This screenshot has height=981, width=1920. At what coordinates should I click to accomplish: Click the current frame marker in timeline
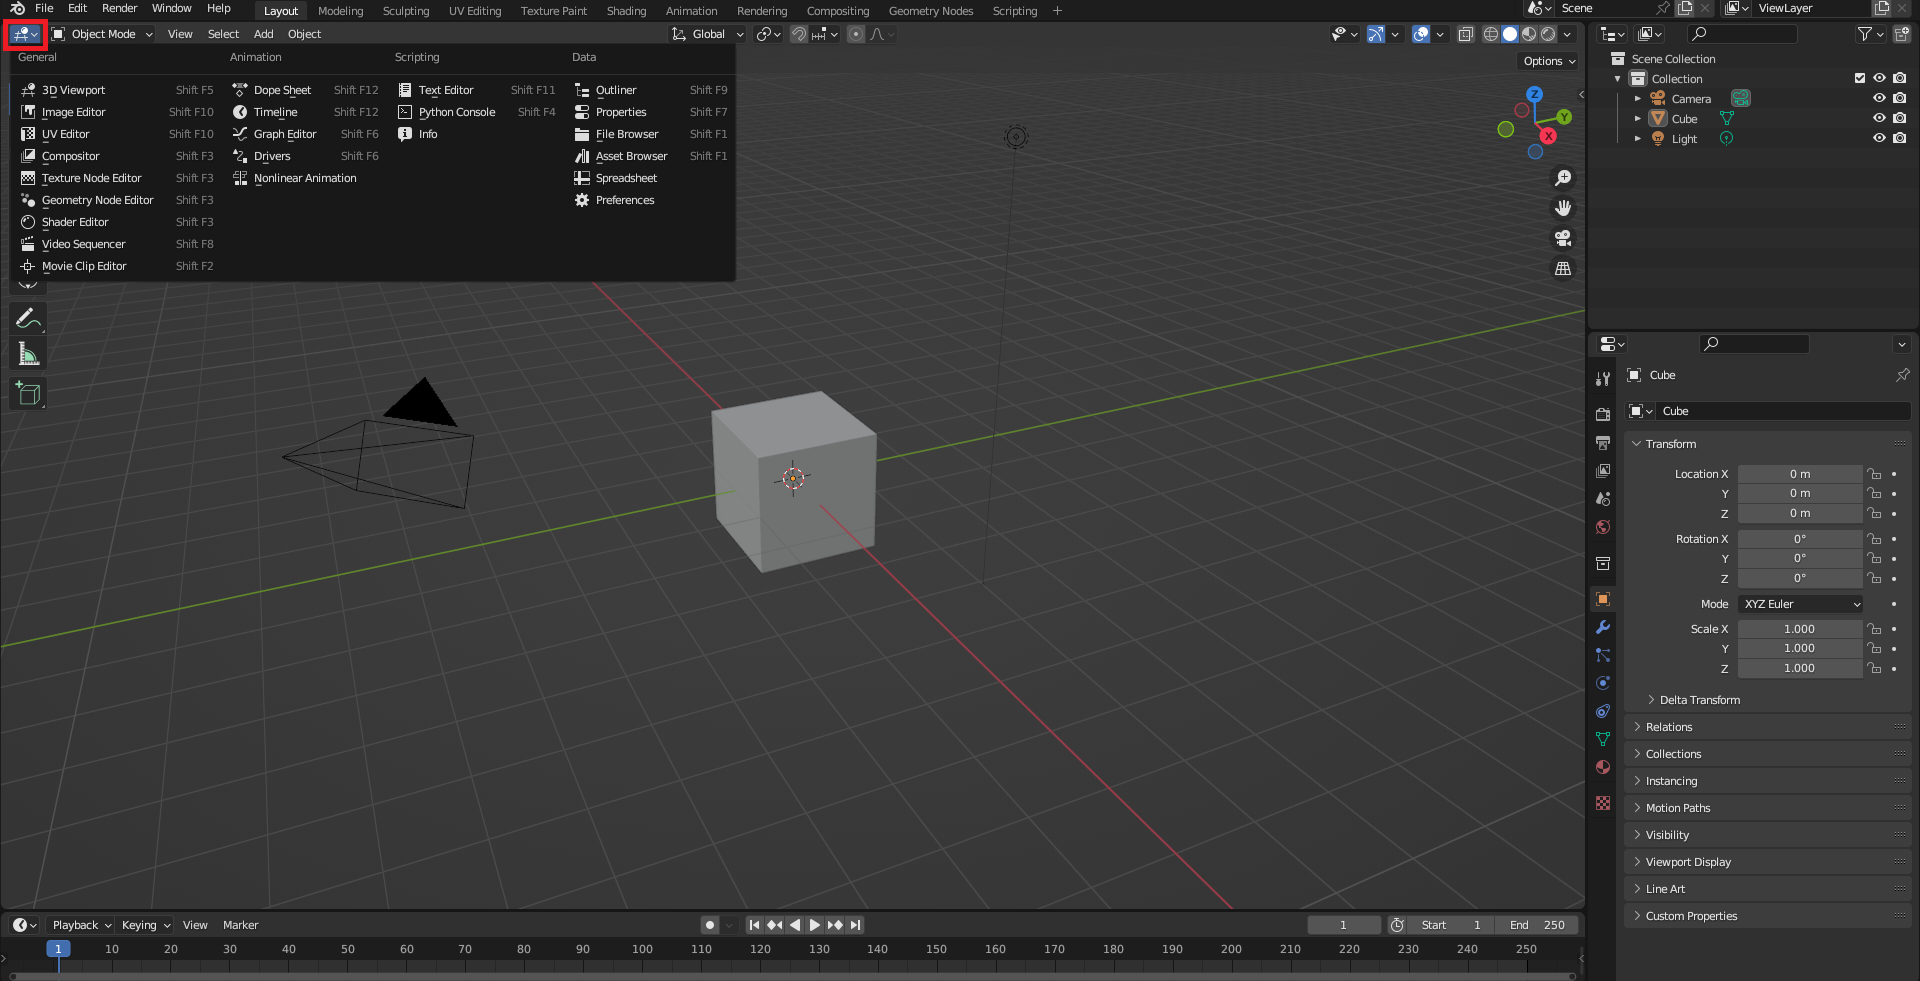[x=58, y=949]
